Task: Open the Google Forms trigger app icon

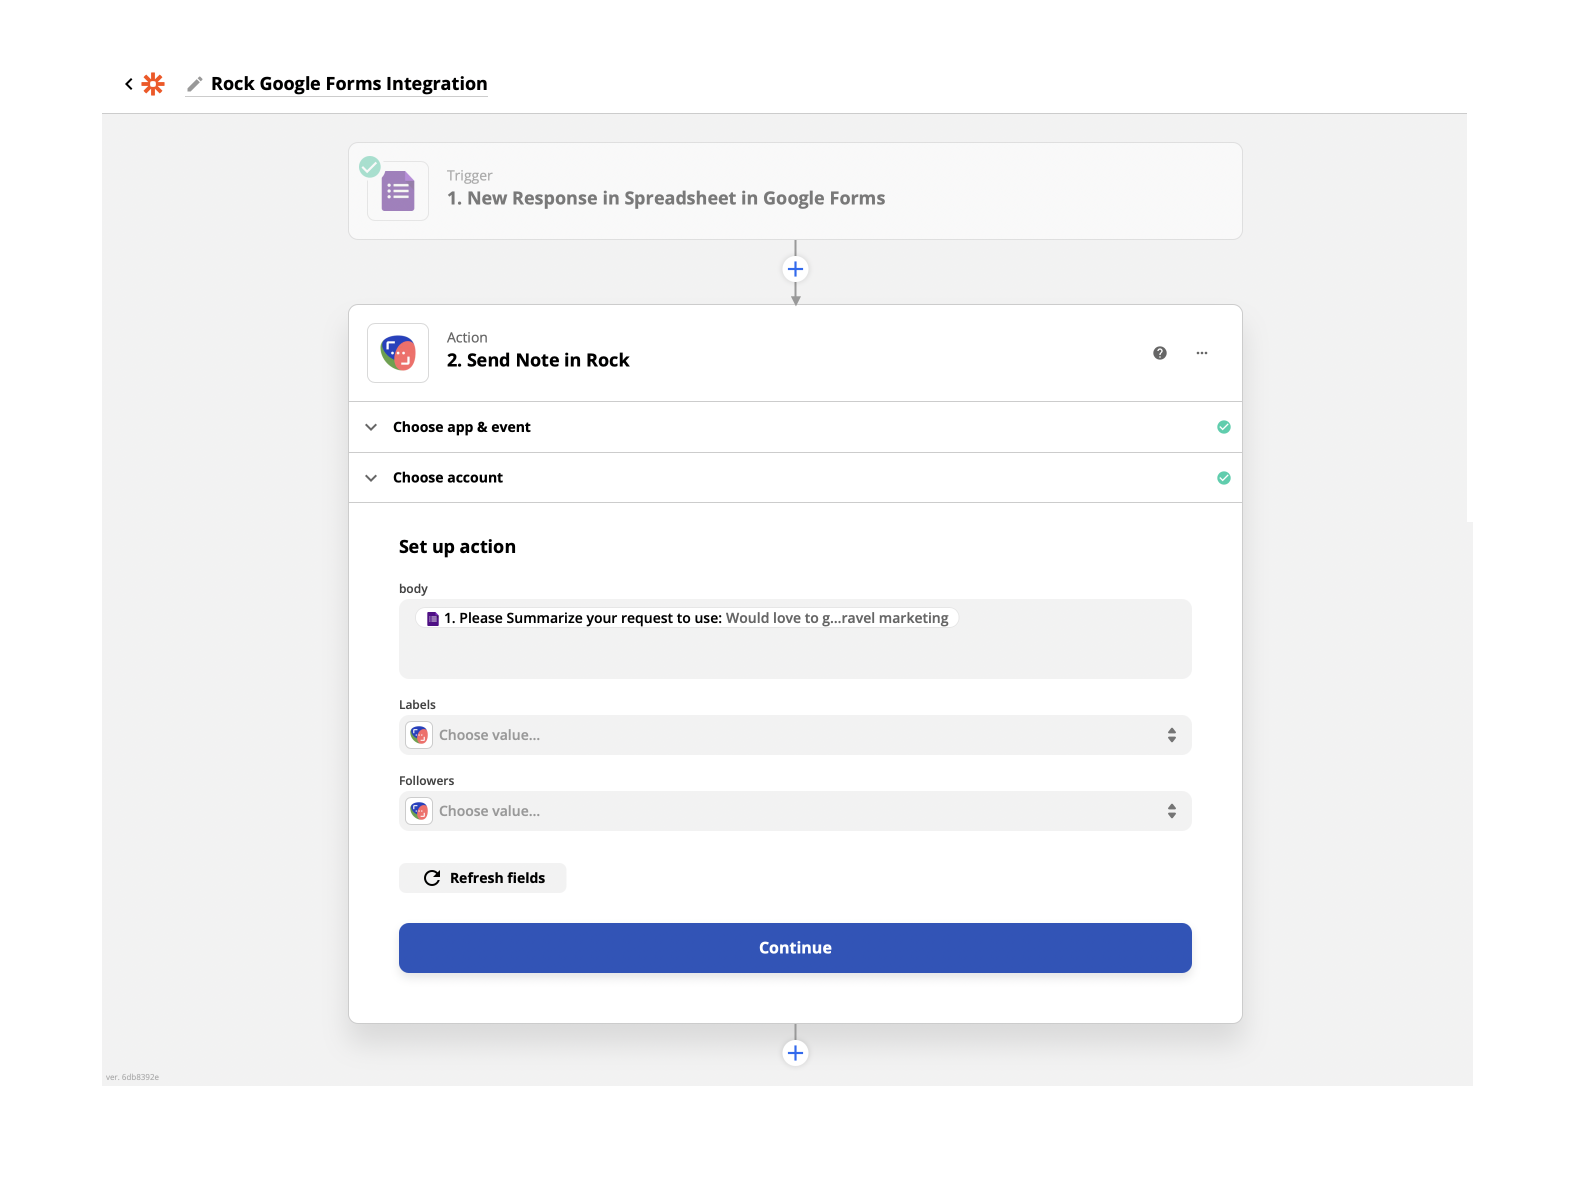Action: point(398,191)
